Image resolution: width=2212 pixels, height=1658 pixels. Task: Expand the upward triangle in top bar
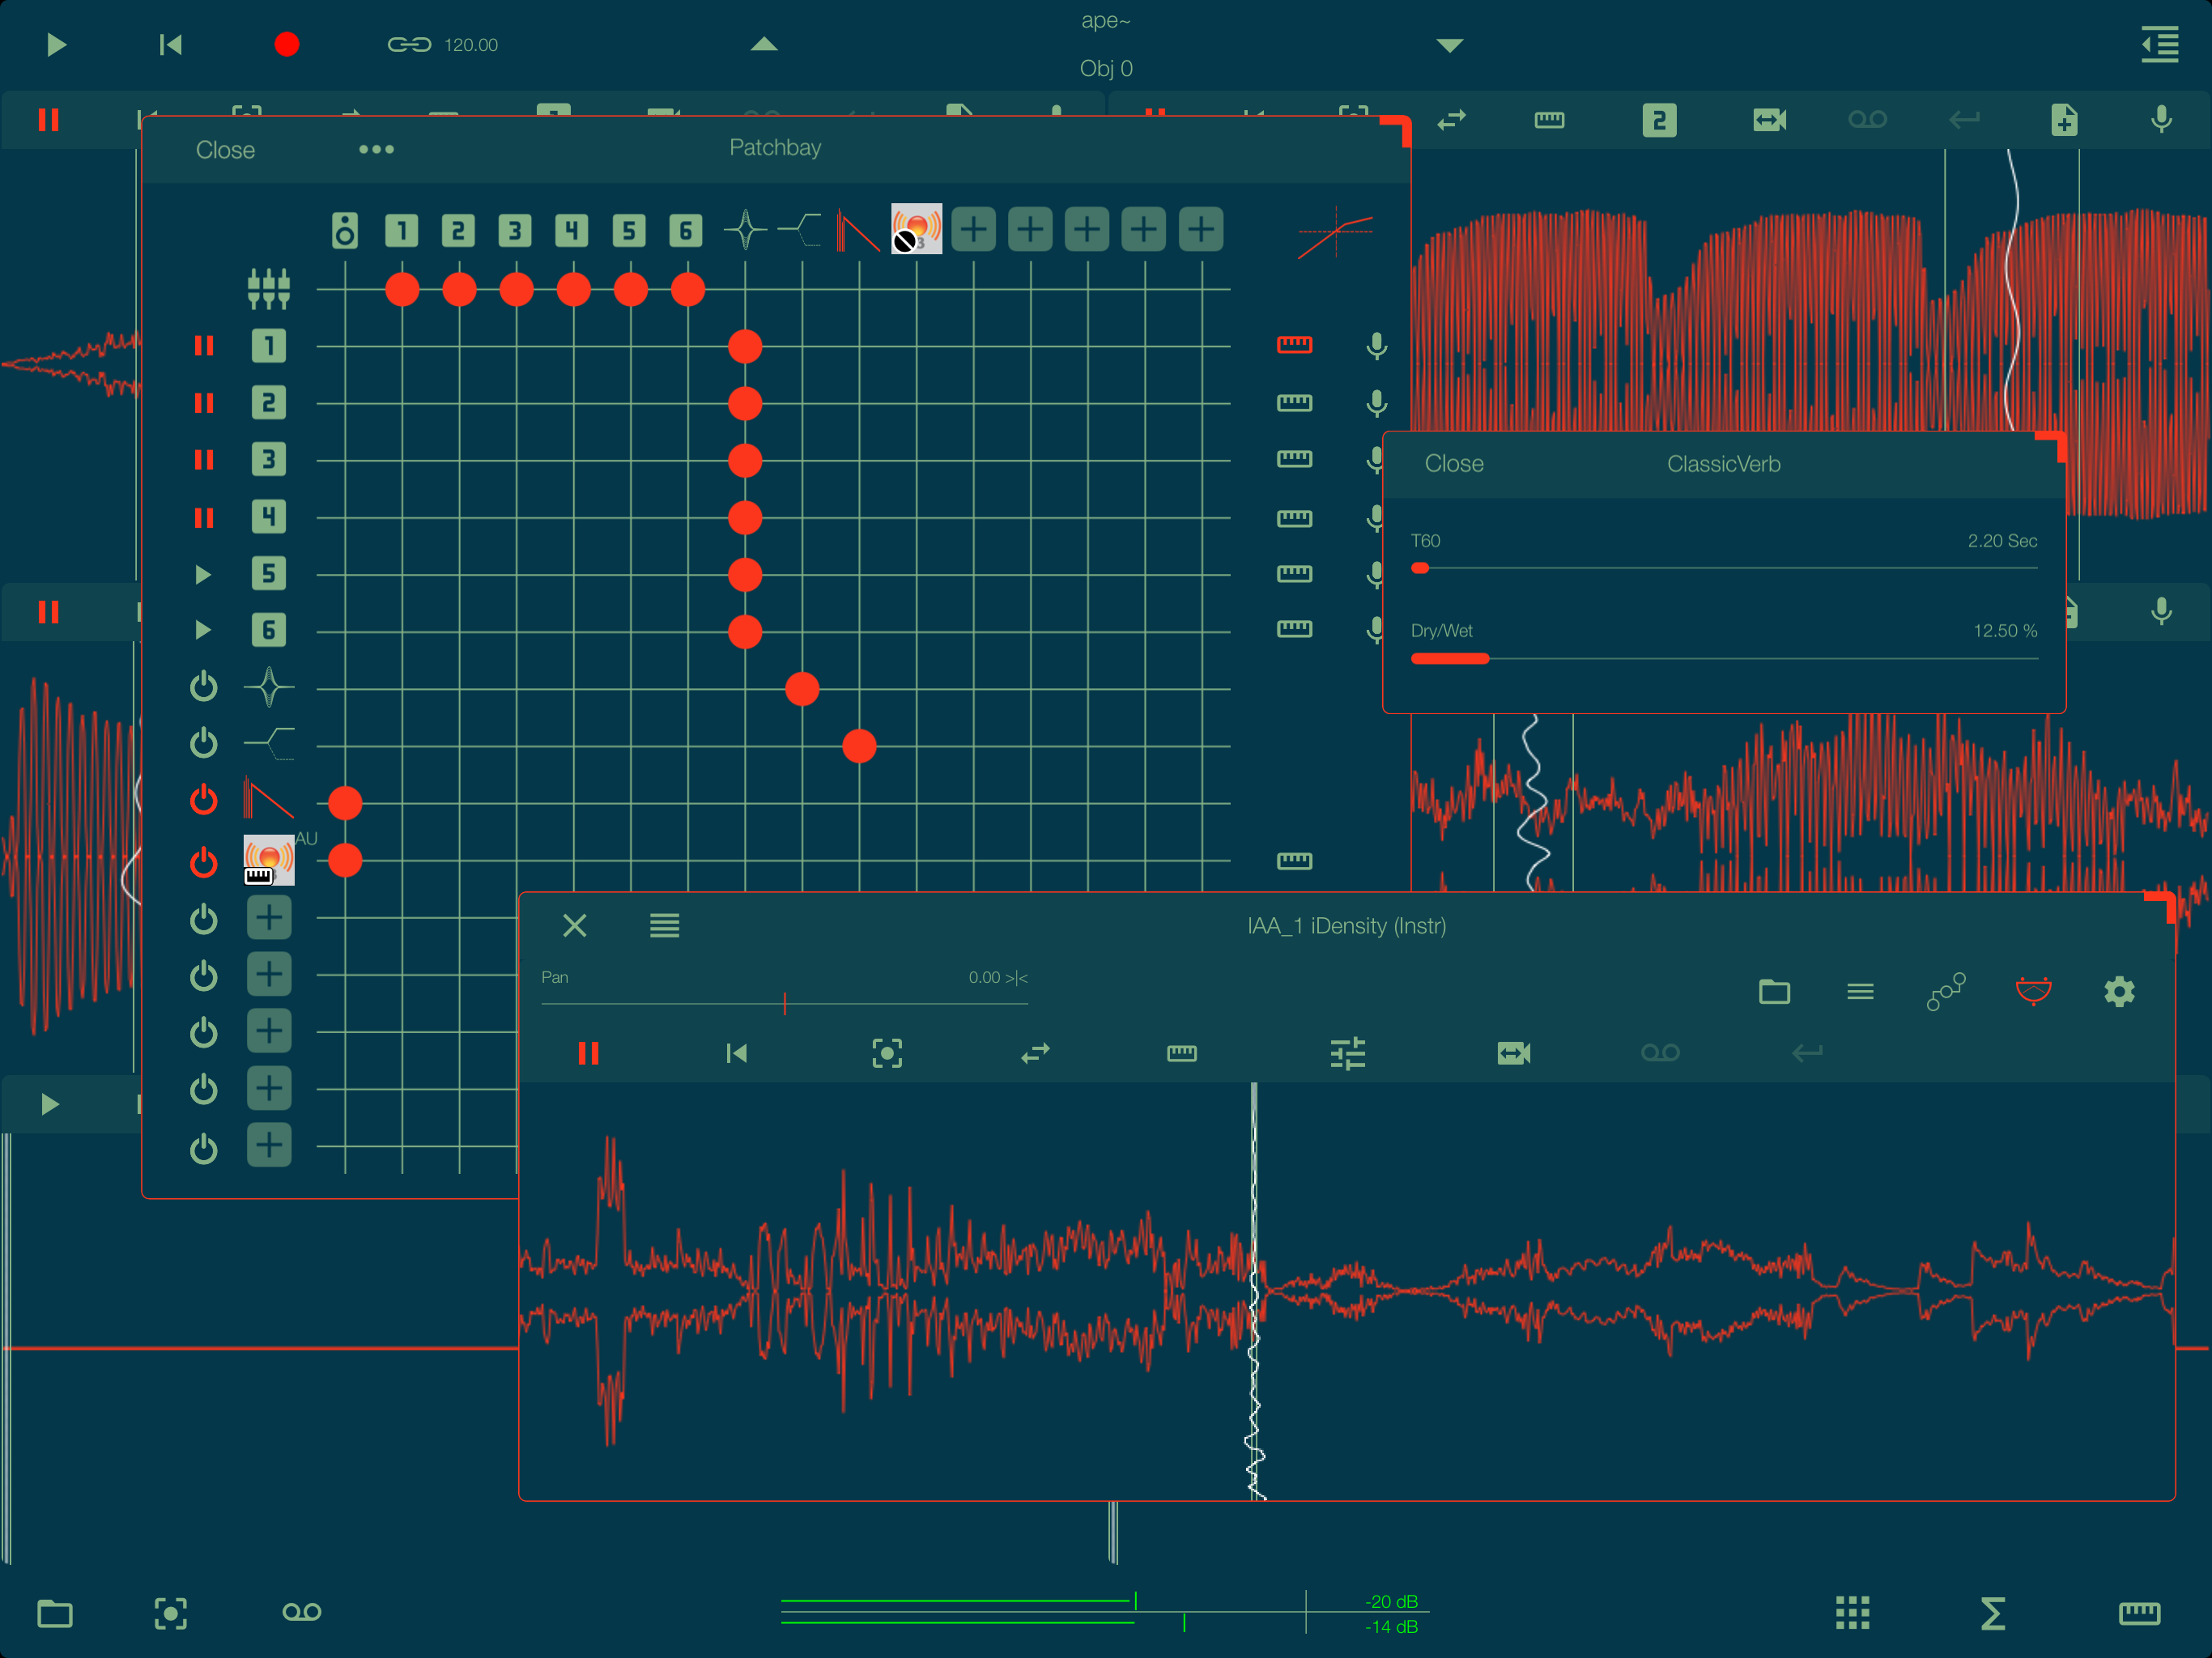point(764,45)
